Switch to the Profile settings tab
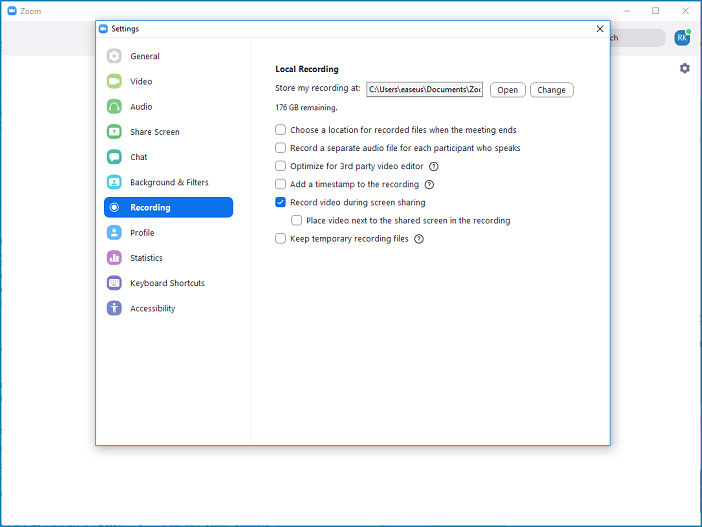 (142, 233)
